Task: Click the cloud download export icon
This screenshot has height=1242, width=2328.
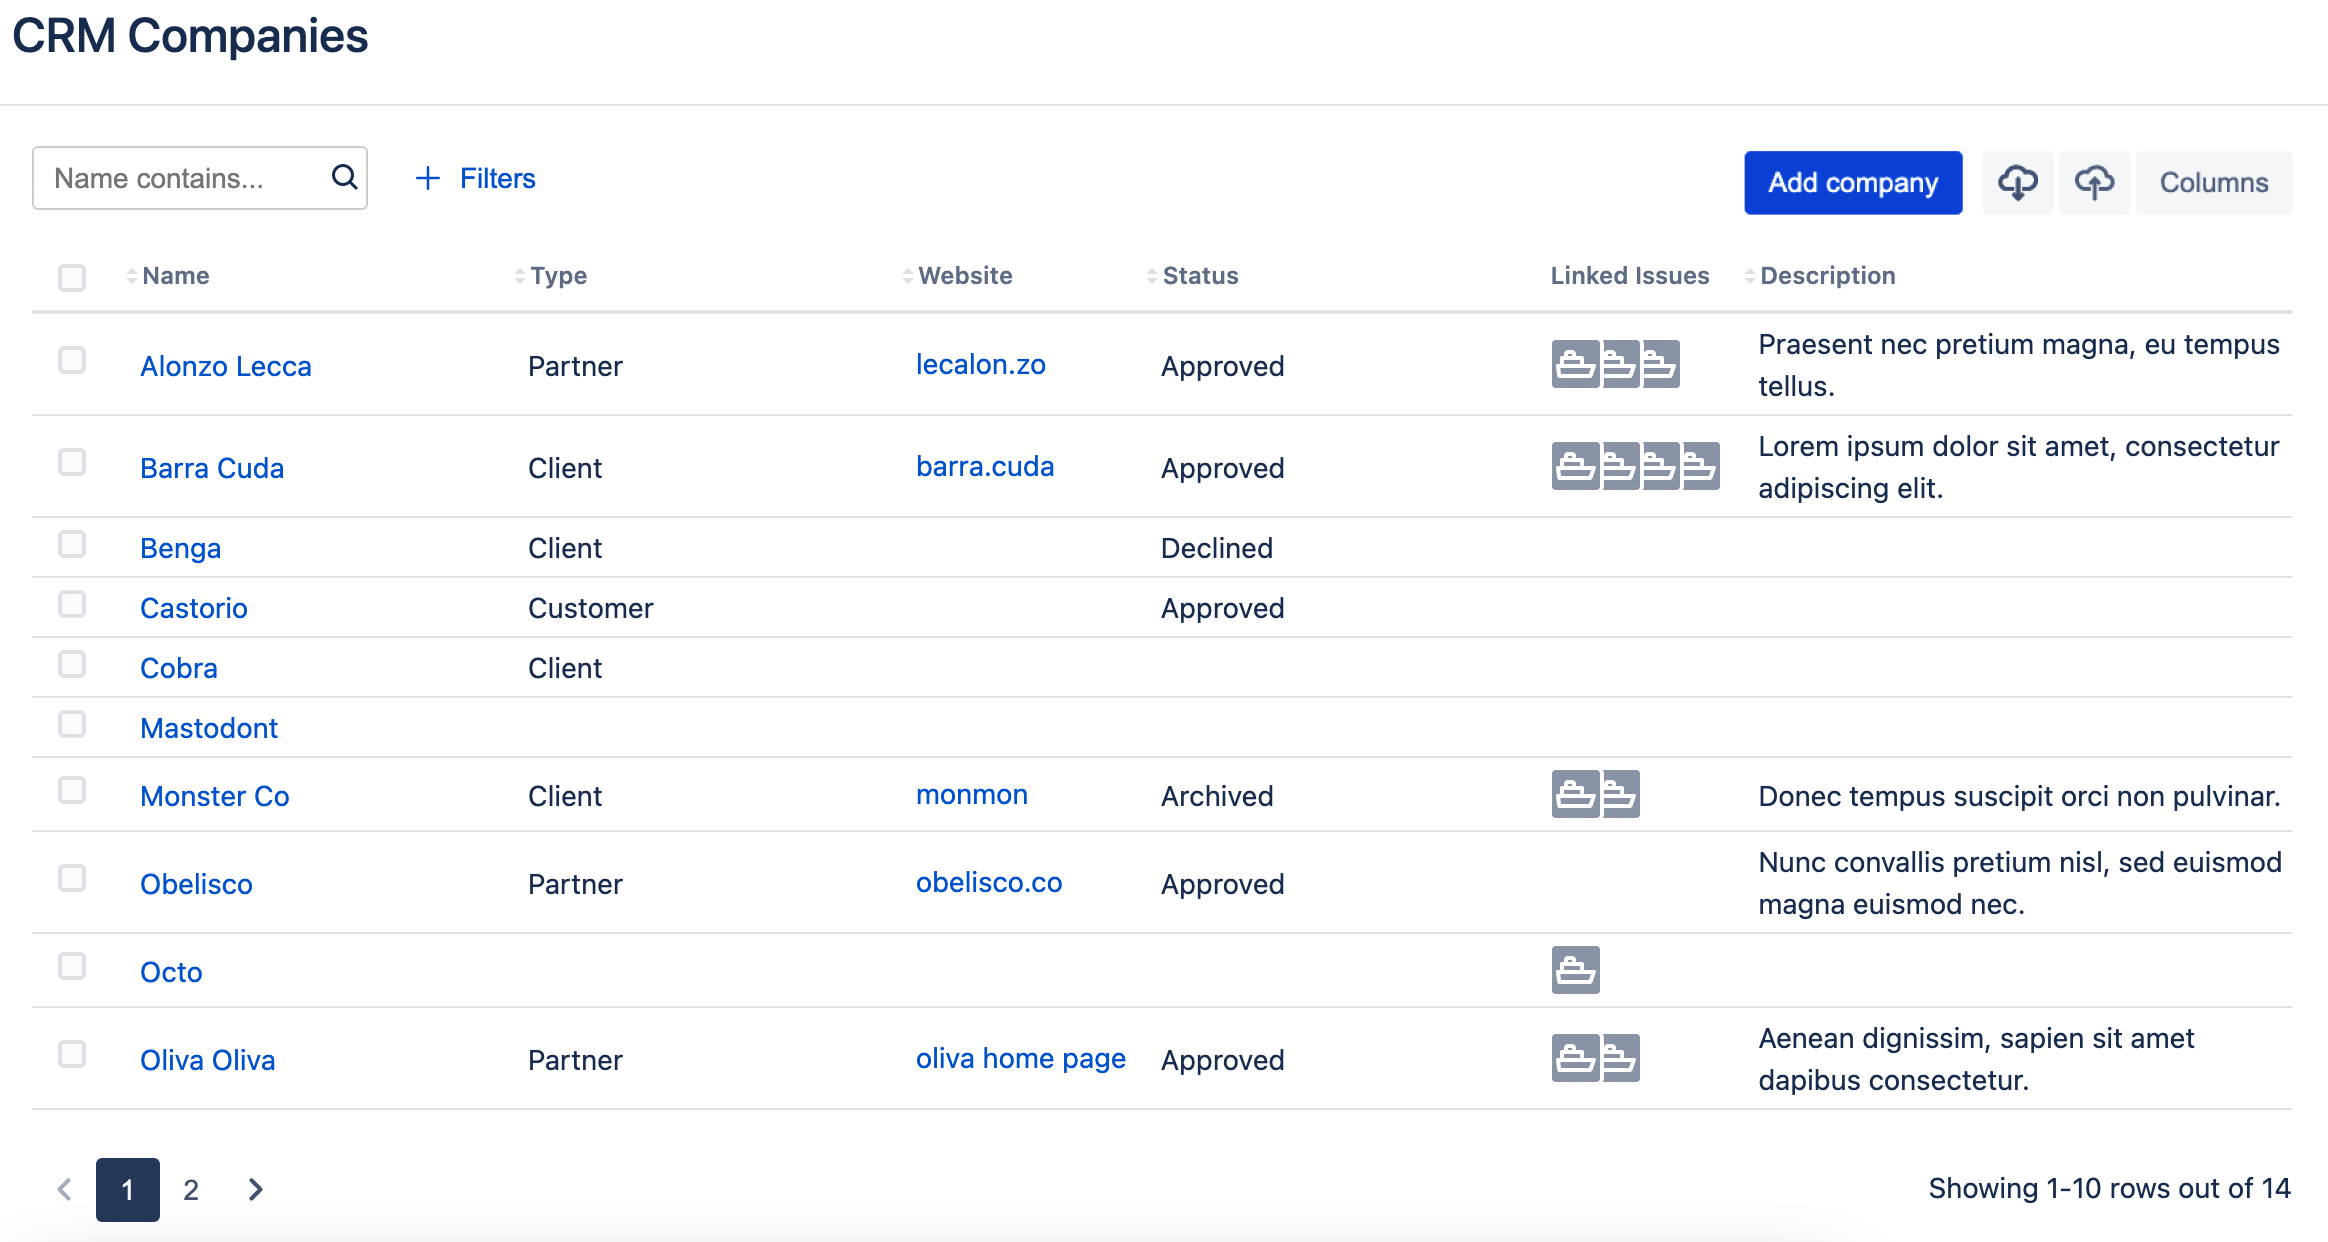Action: click(x=2017, y=182)
